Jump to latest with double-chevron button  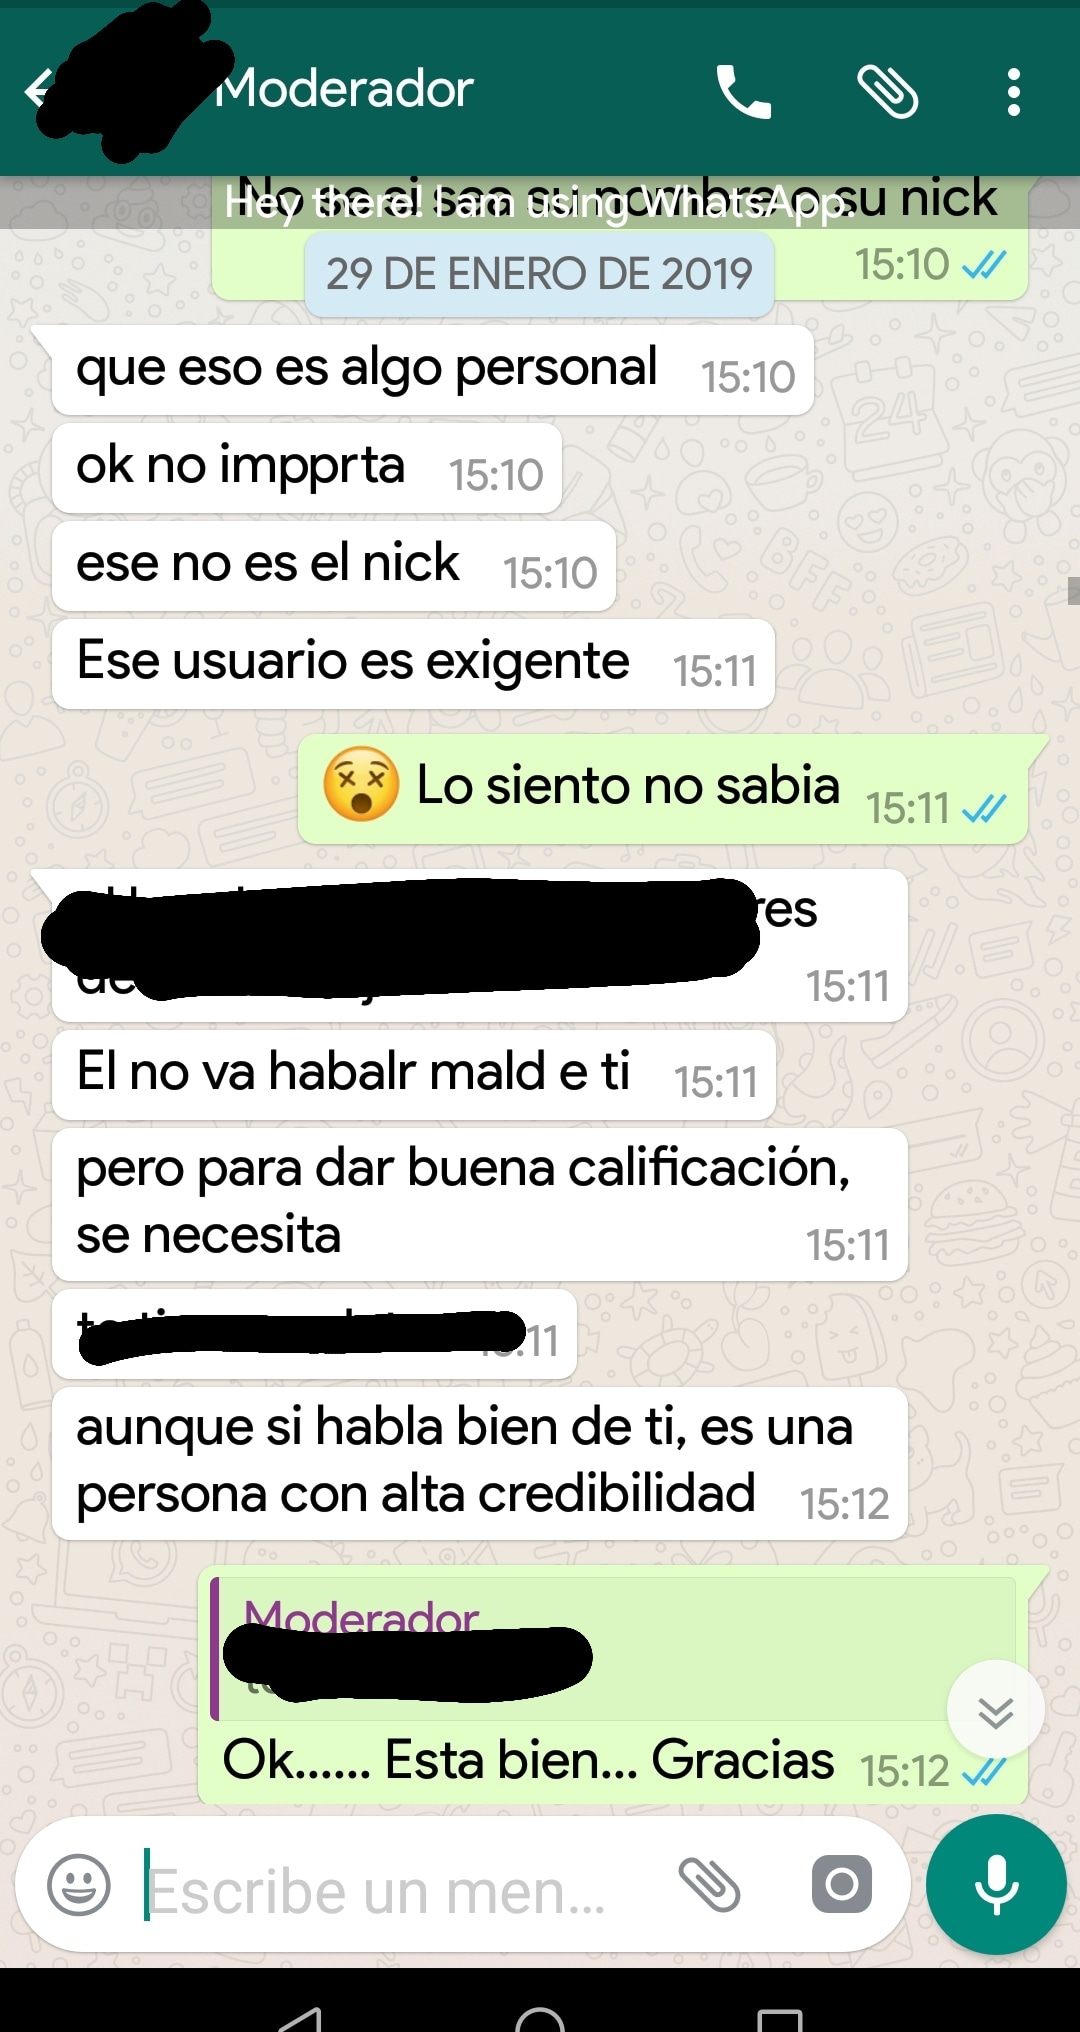996,1713
